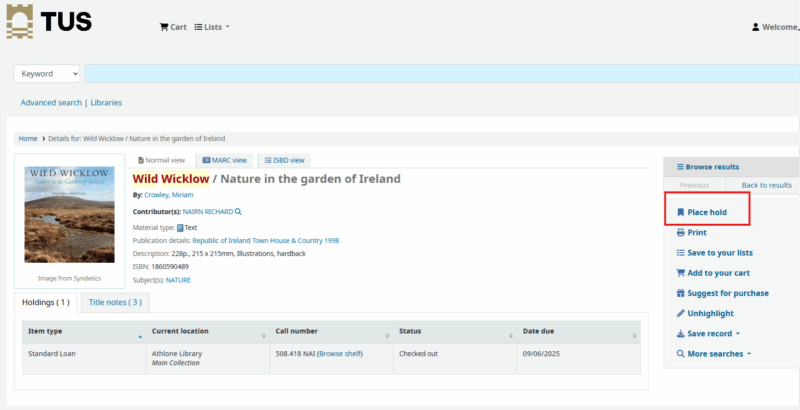Click the Save to your lists icon
The image size is (800, 410).
pos(680,252)
